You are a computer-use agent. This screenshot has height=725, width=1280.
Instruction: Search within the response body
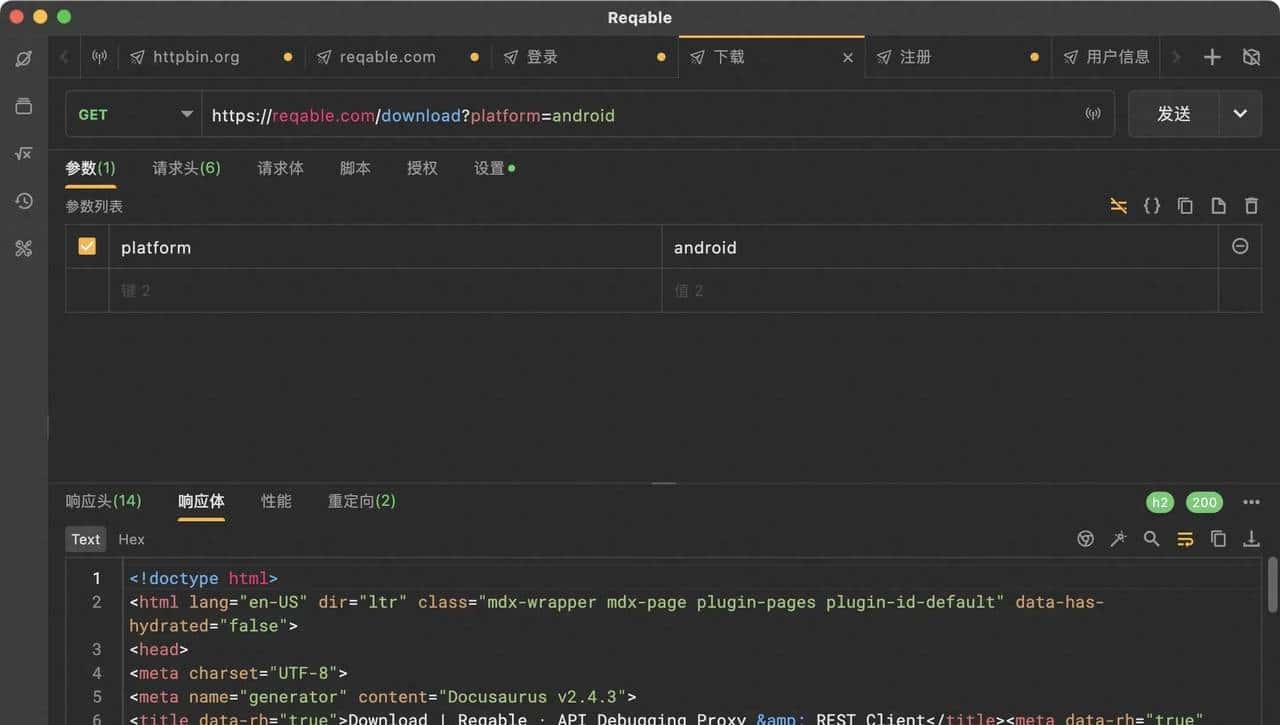pos(1152,539)
